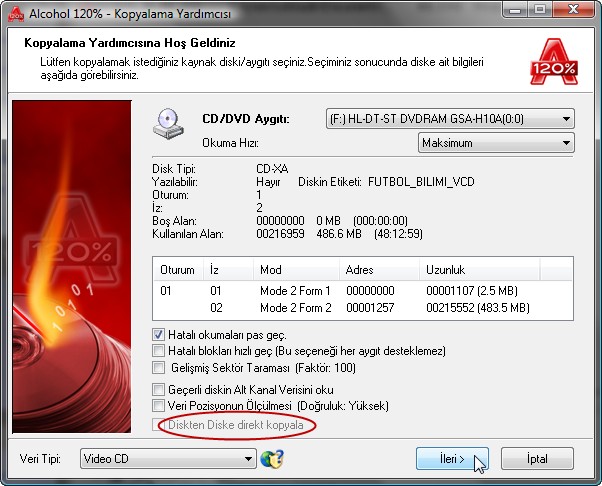Open the data type help globe icon
The height and width of the screenshot is (486, 602).
click(x=272, y=459)
